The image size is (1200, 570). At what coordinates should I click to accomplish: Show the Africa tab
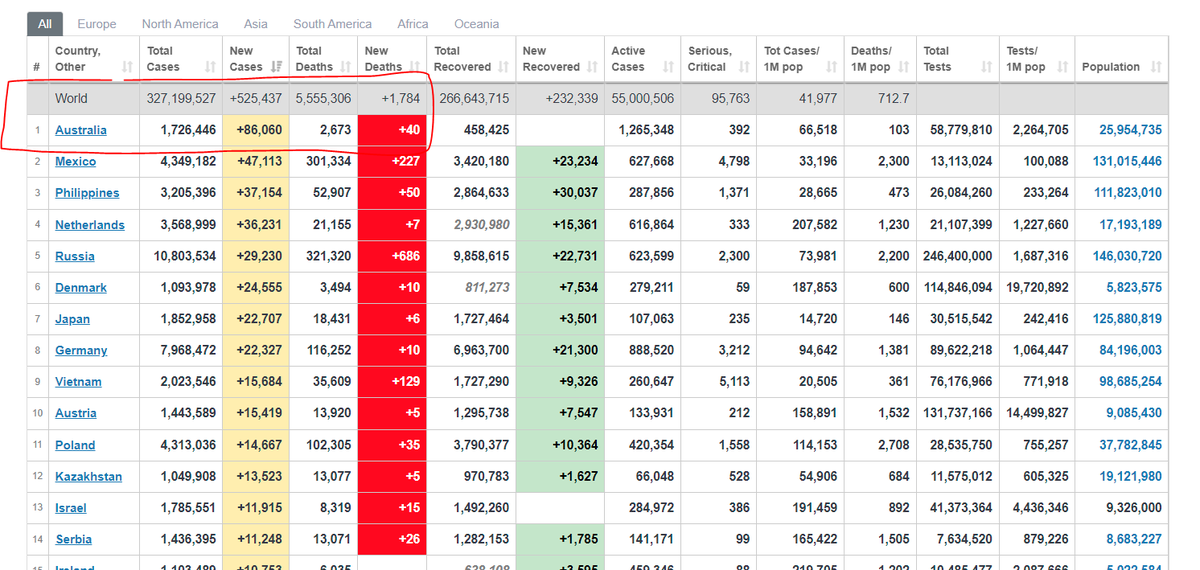(412, 24)
